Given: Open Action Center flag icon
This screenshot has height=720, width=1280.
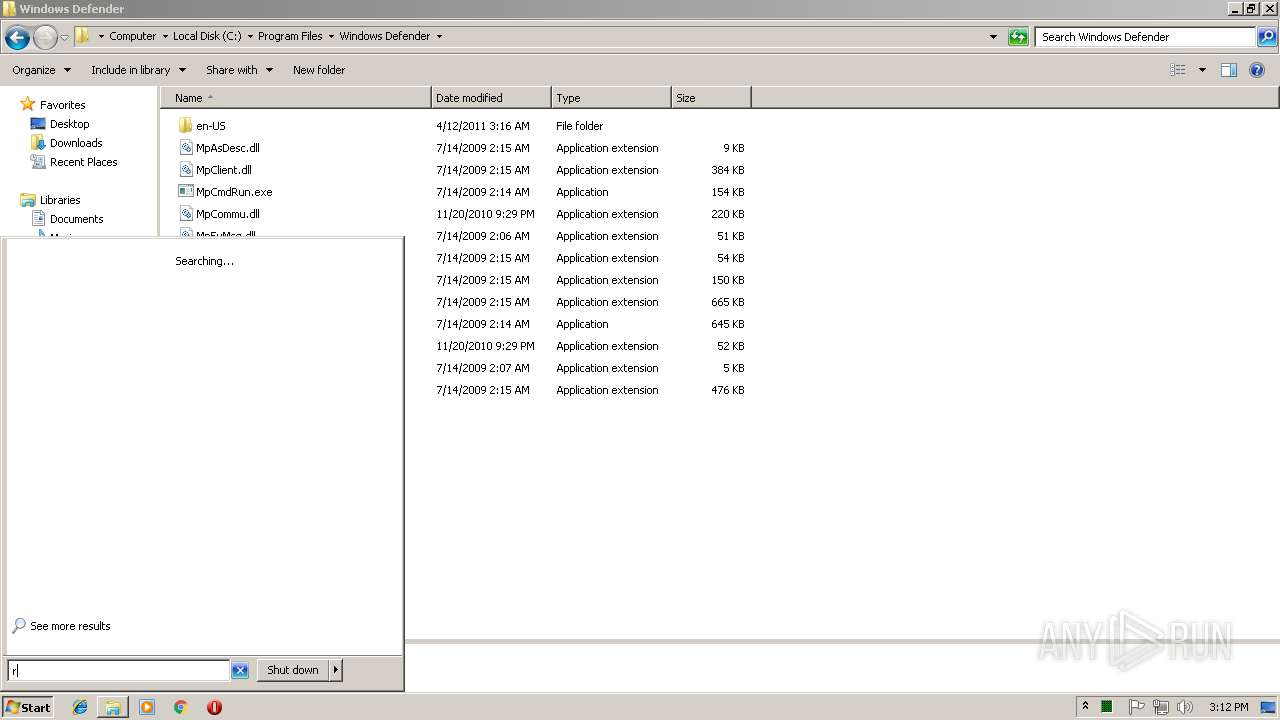Looking at the screenshot, I should point(1136,707).
